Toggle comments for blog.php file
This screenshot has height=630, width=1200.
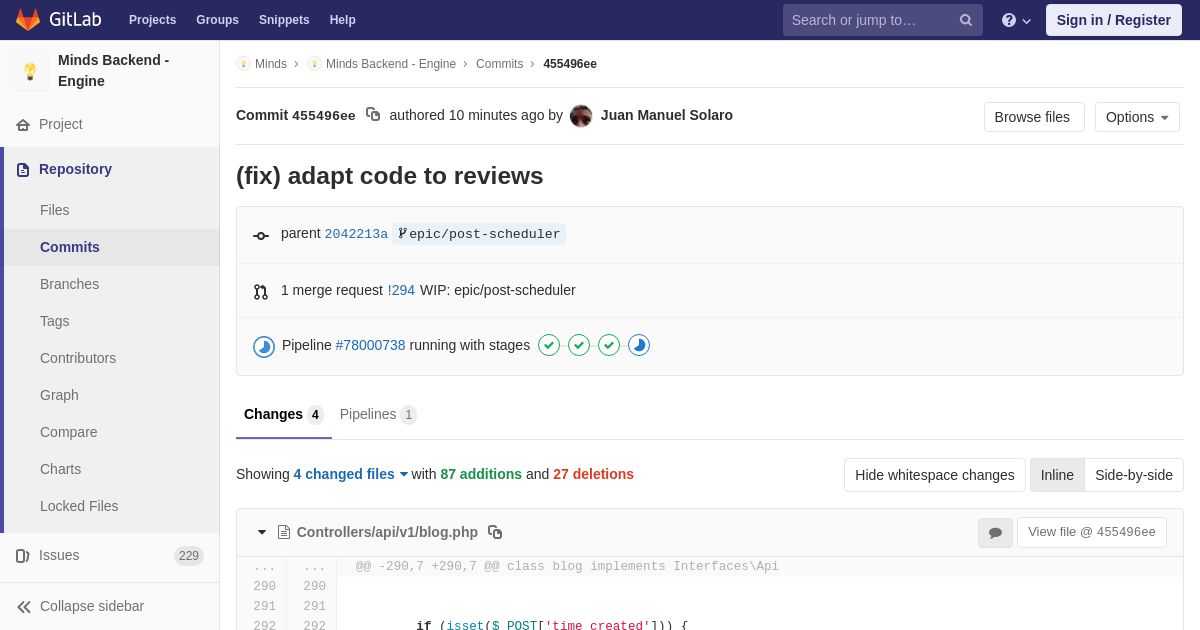click(995, 533)
